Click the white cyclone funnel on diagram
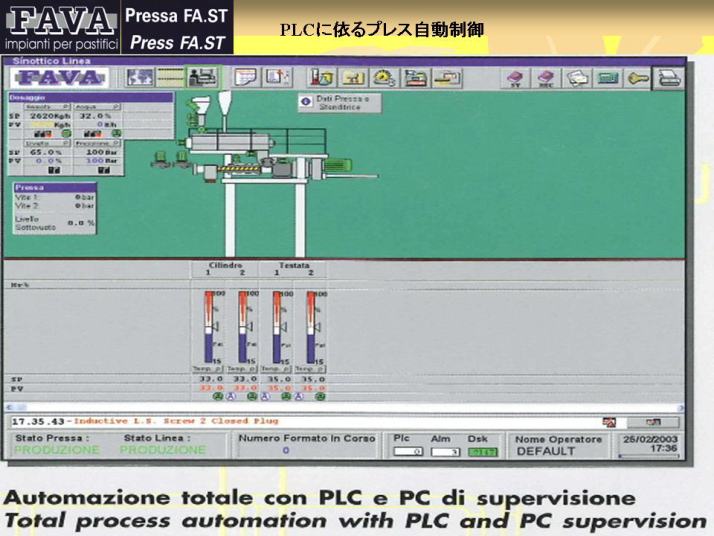The height and width of the screenshot is (536, 714). point(224,103)
